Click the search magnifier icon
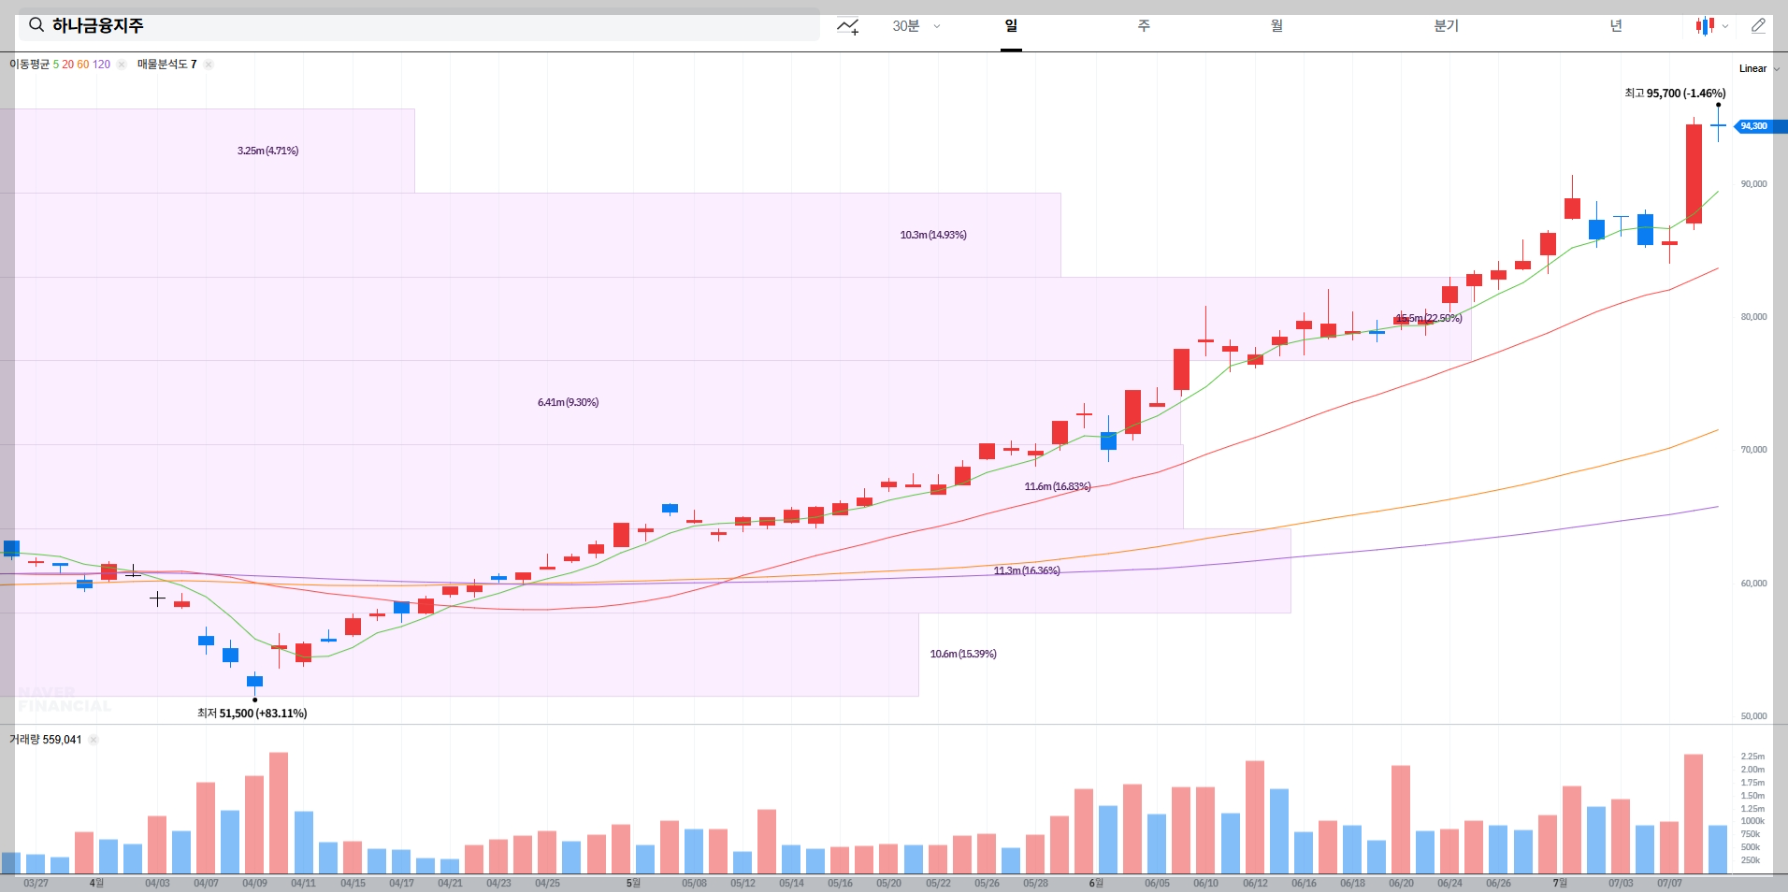Screen dimensions: 1788x892 click(37, 25)
